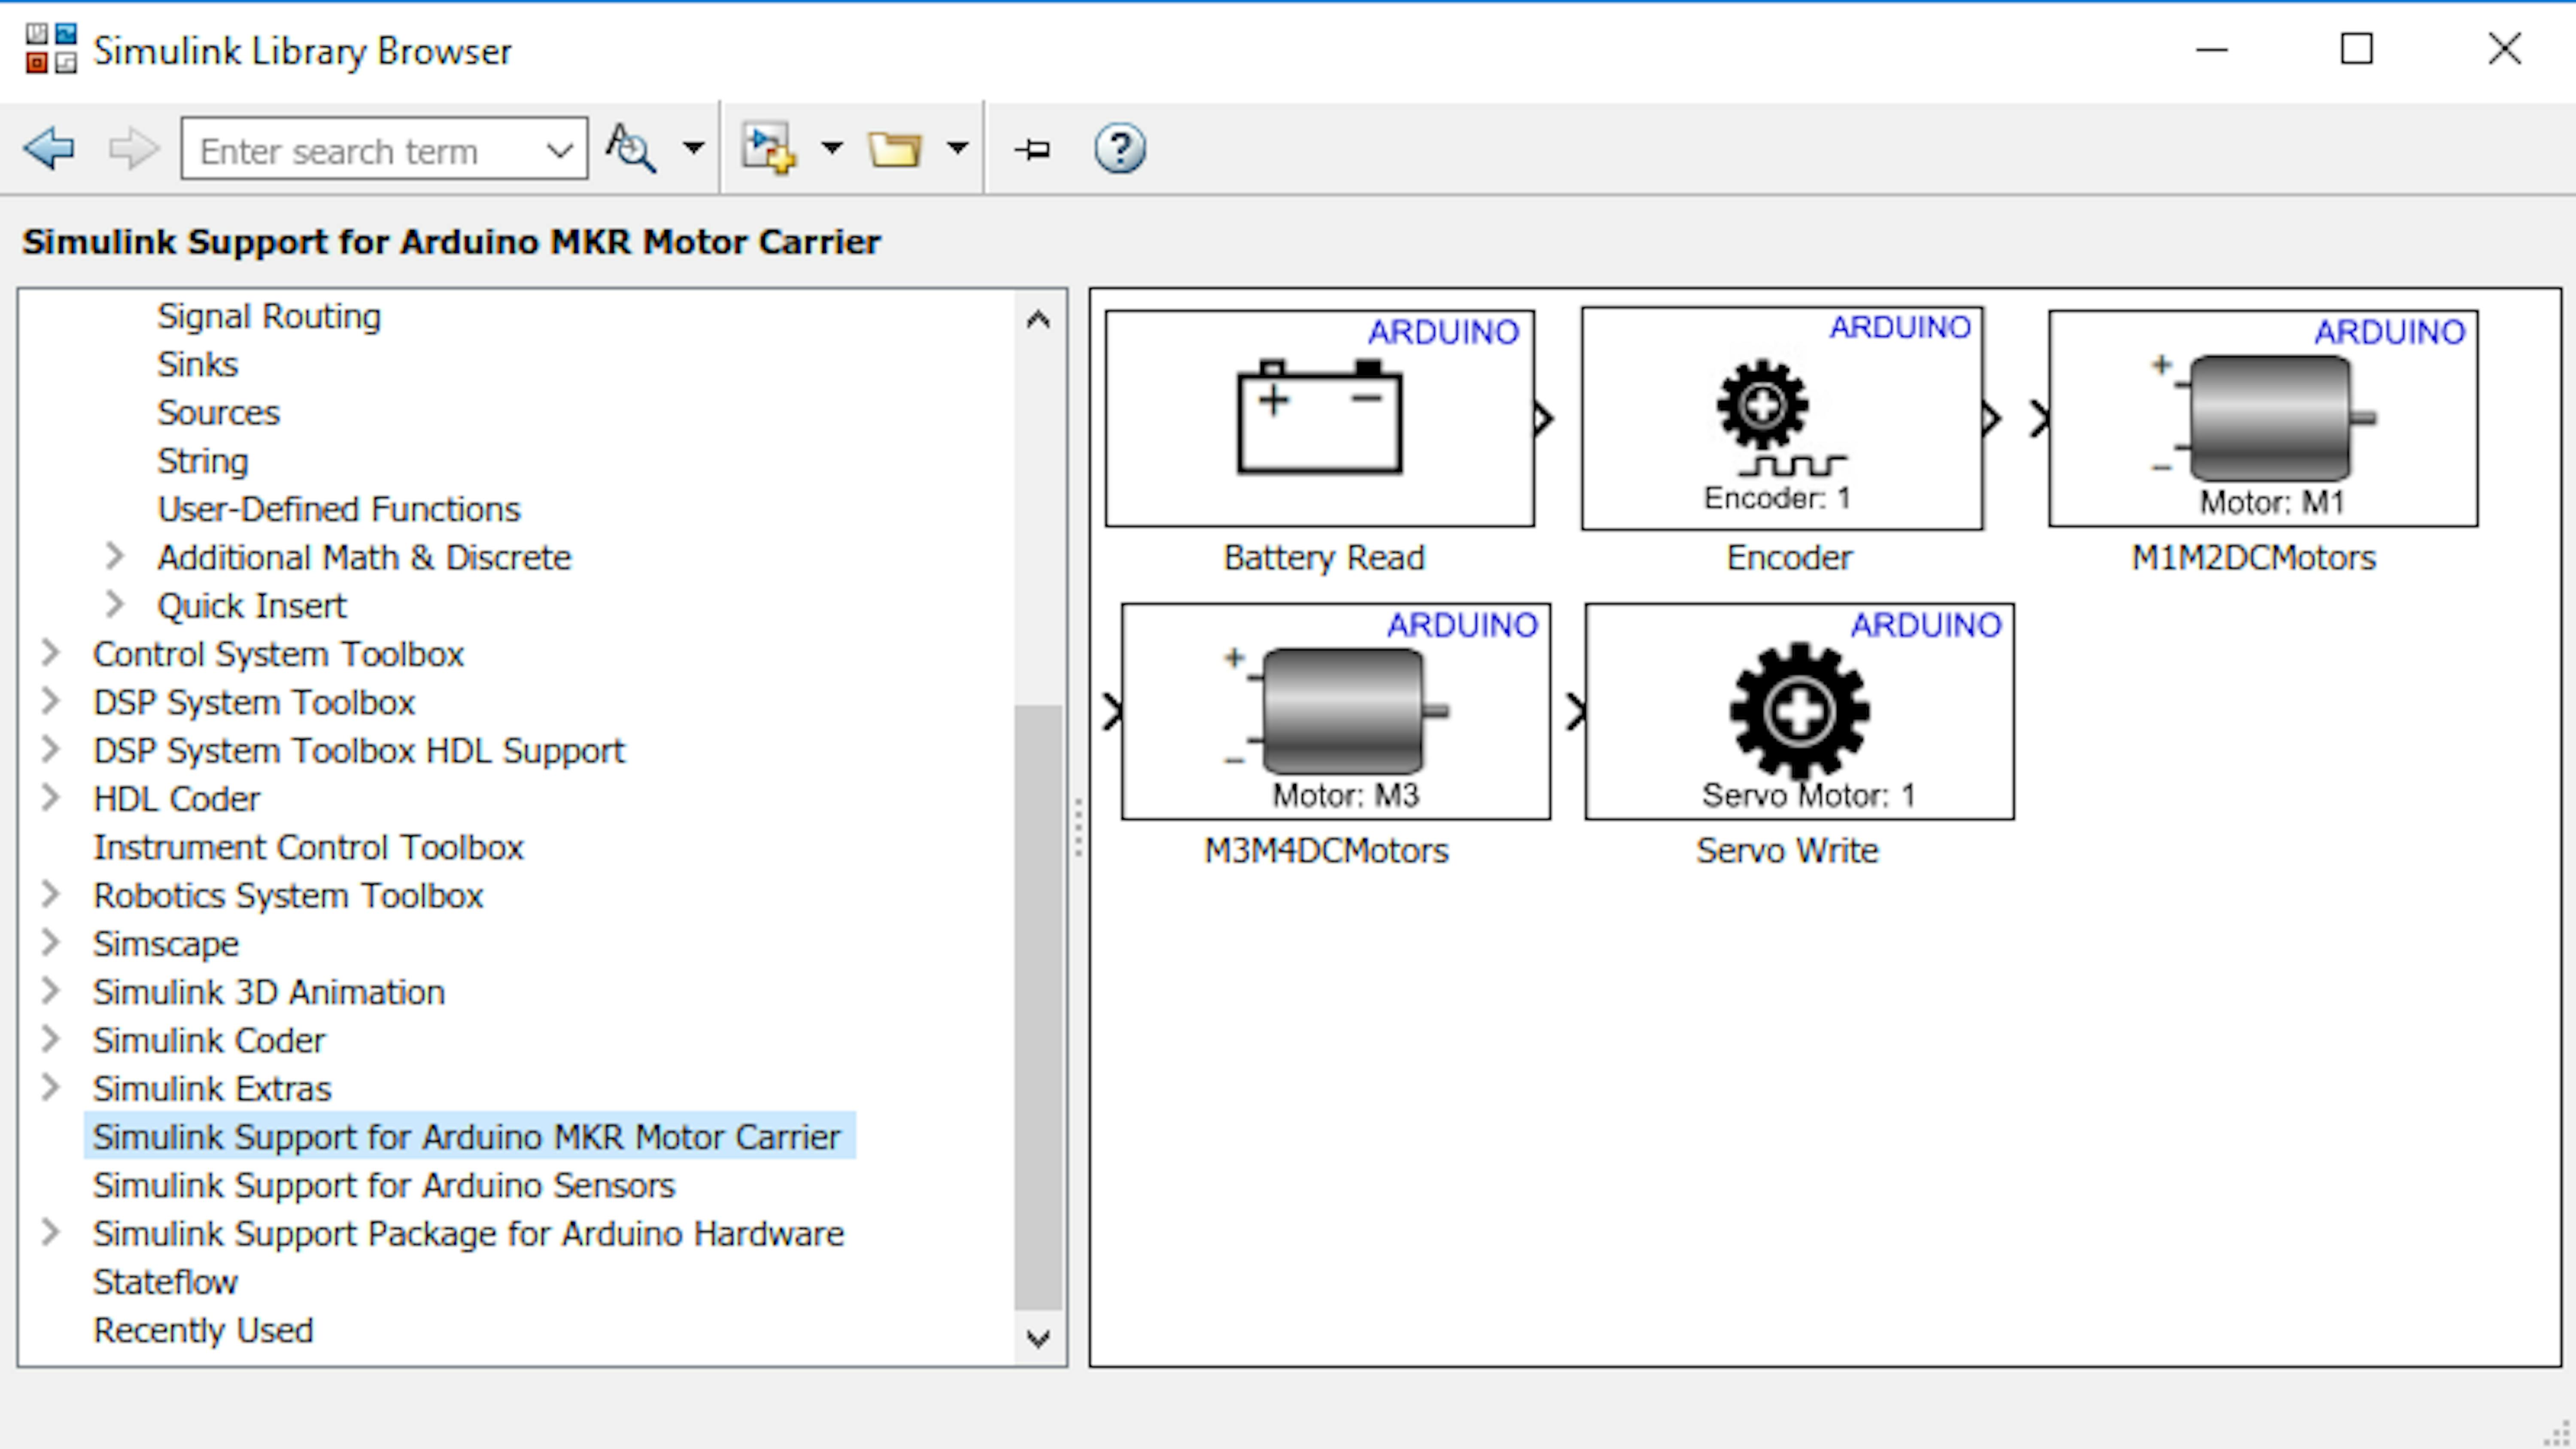2576x1449 pixels.
Task: Click the M3M4DCMotors label text
Action: pos(1326,850)
